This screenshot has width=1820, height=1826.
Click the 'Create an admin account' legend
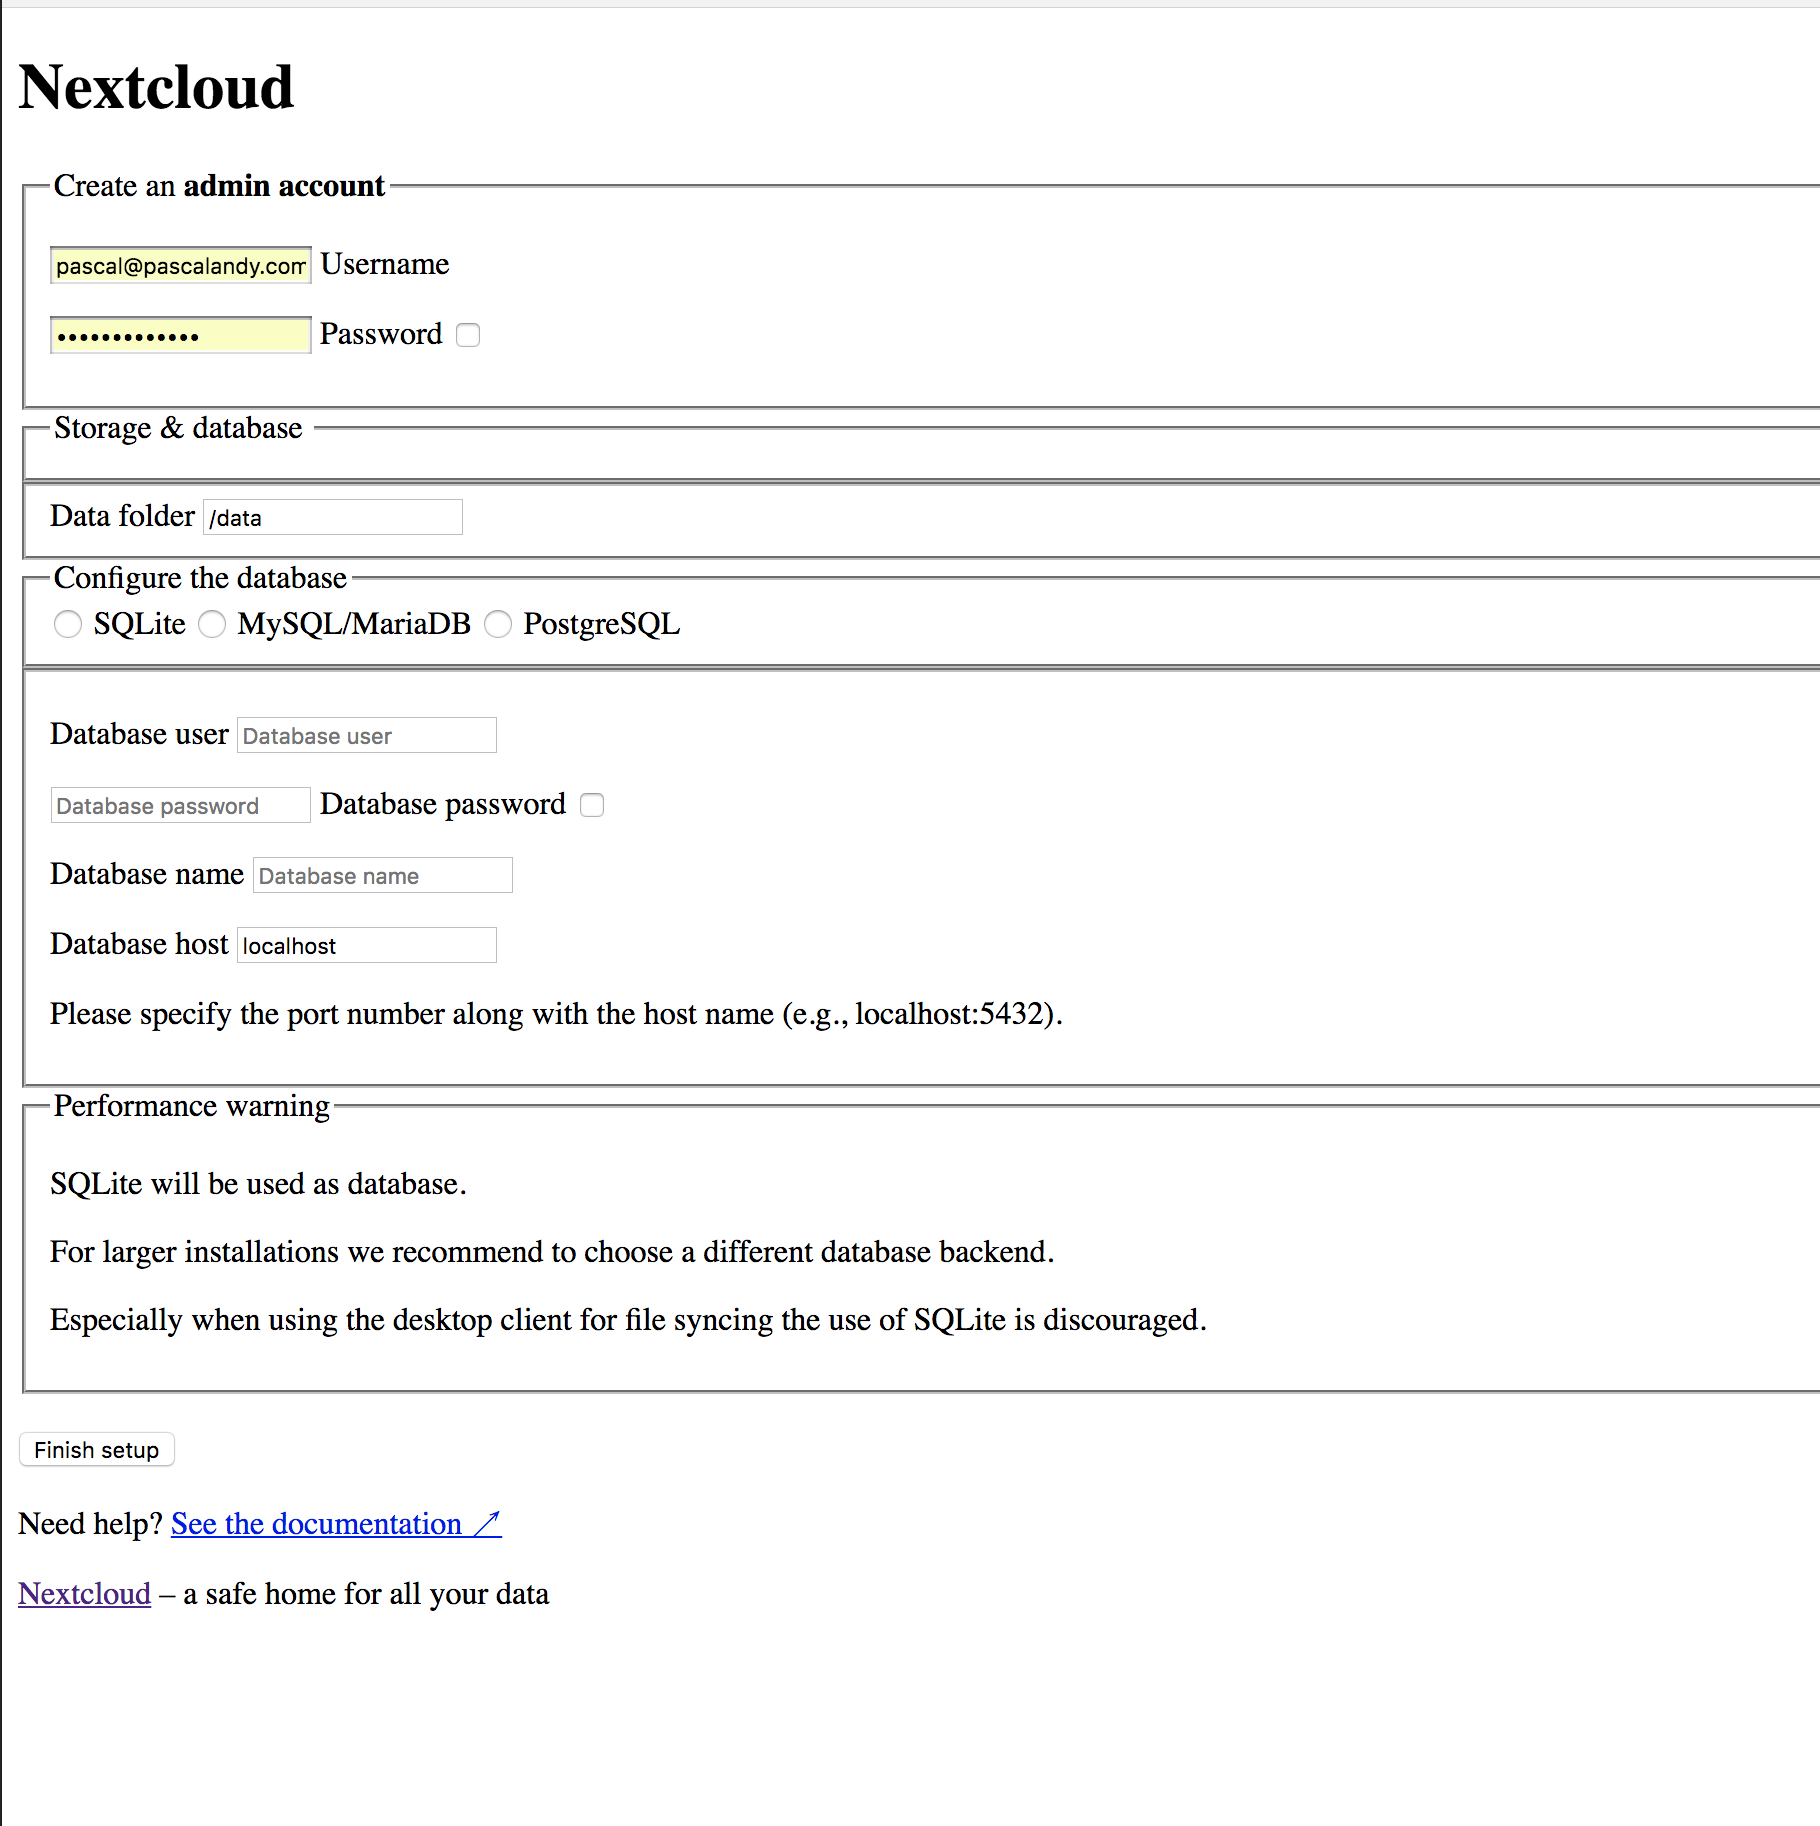click(x=219, y=186)
